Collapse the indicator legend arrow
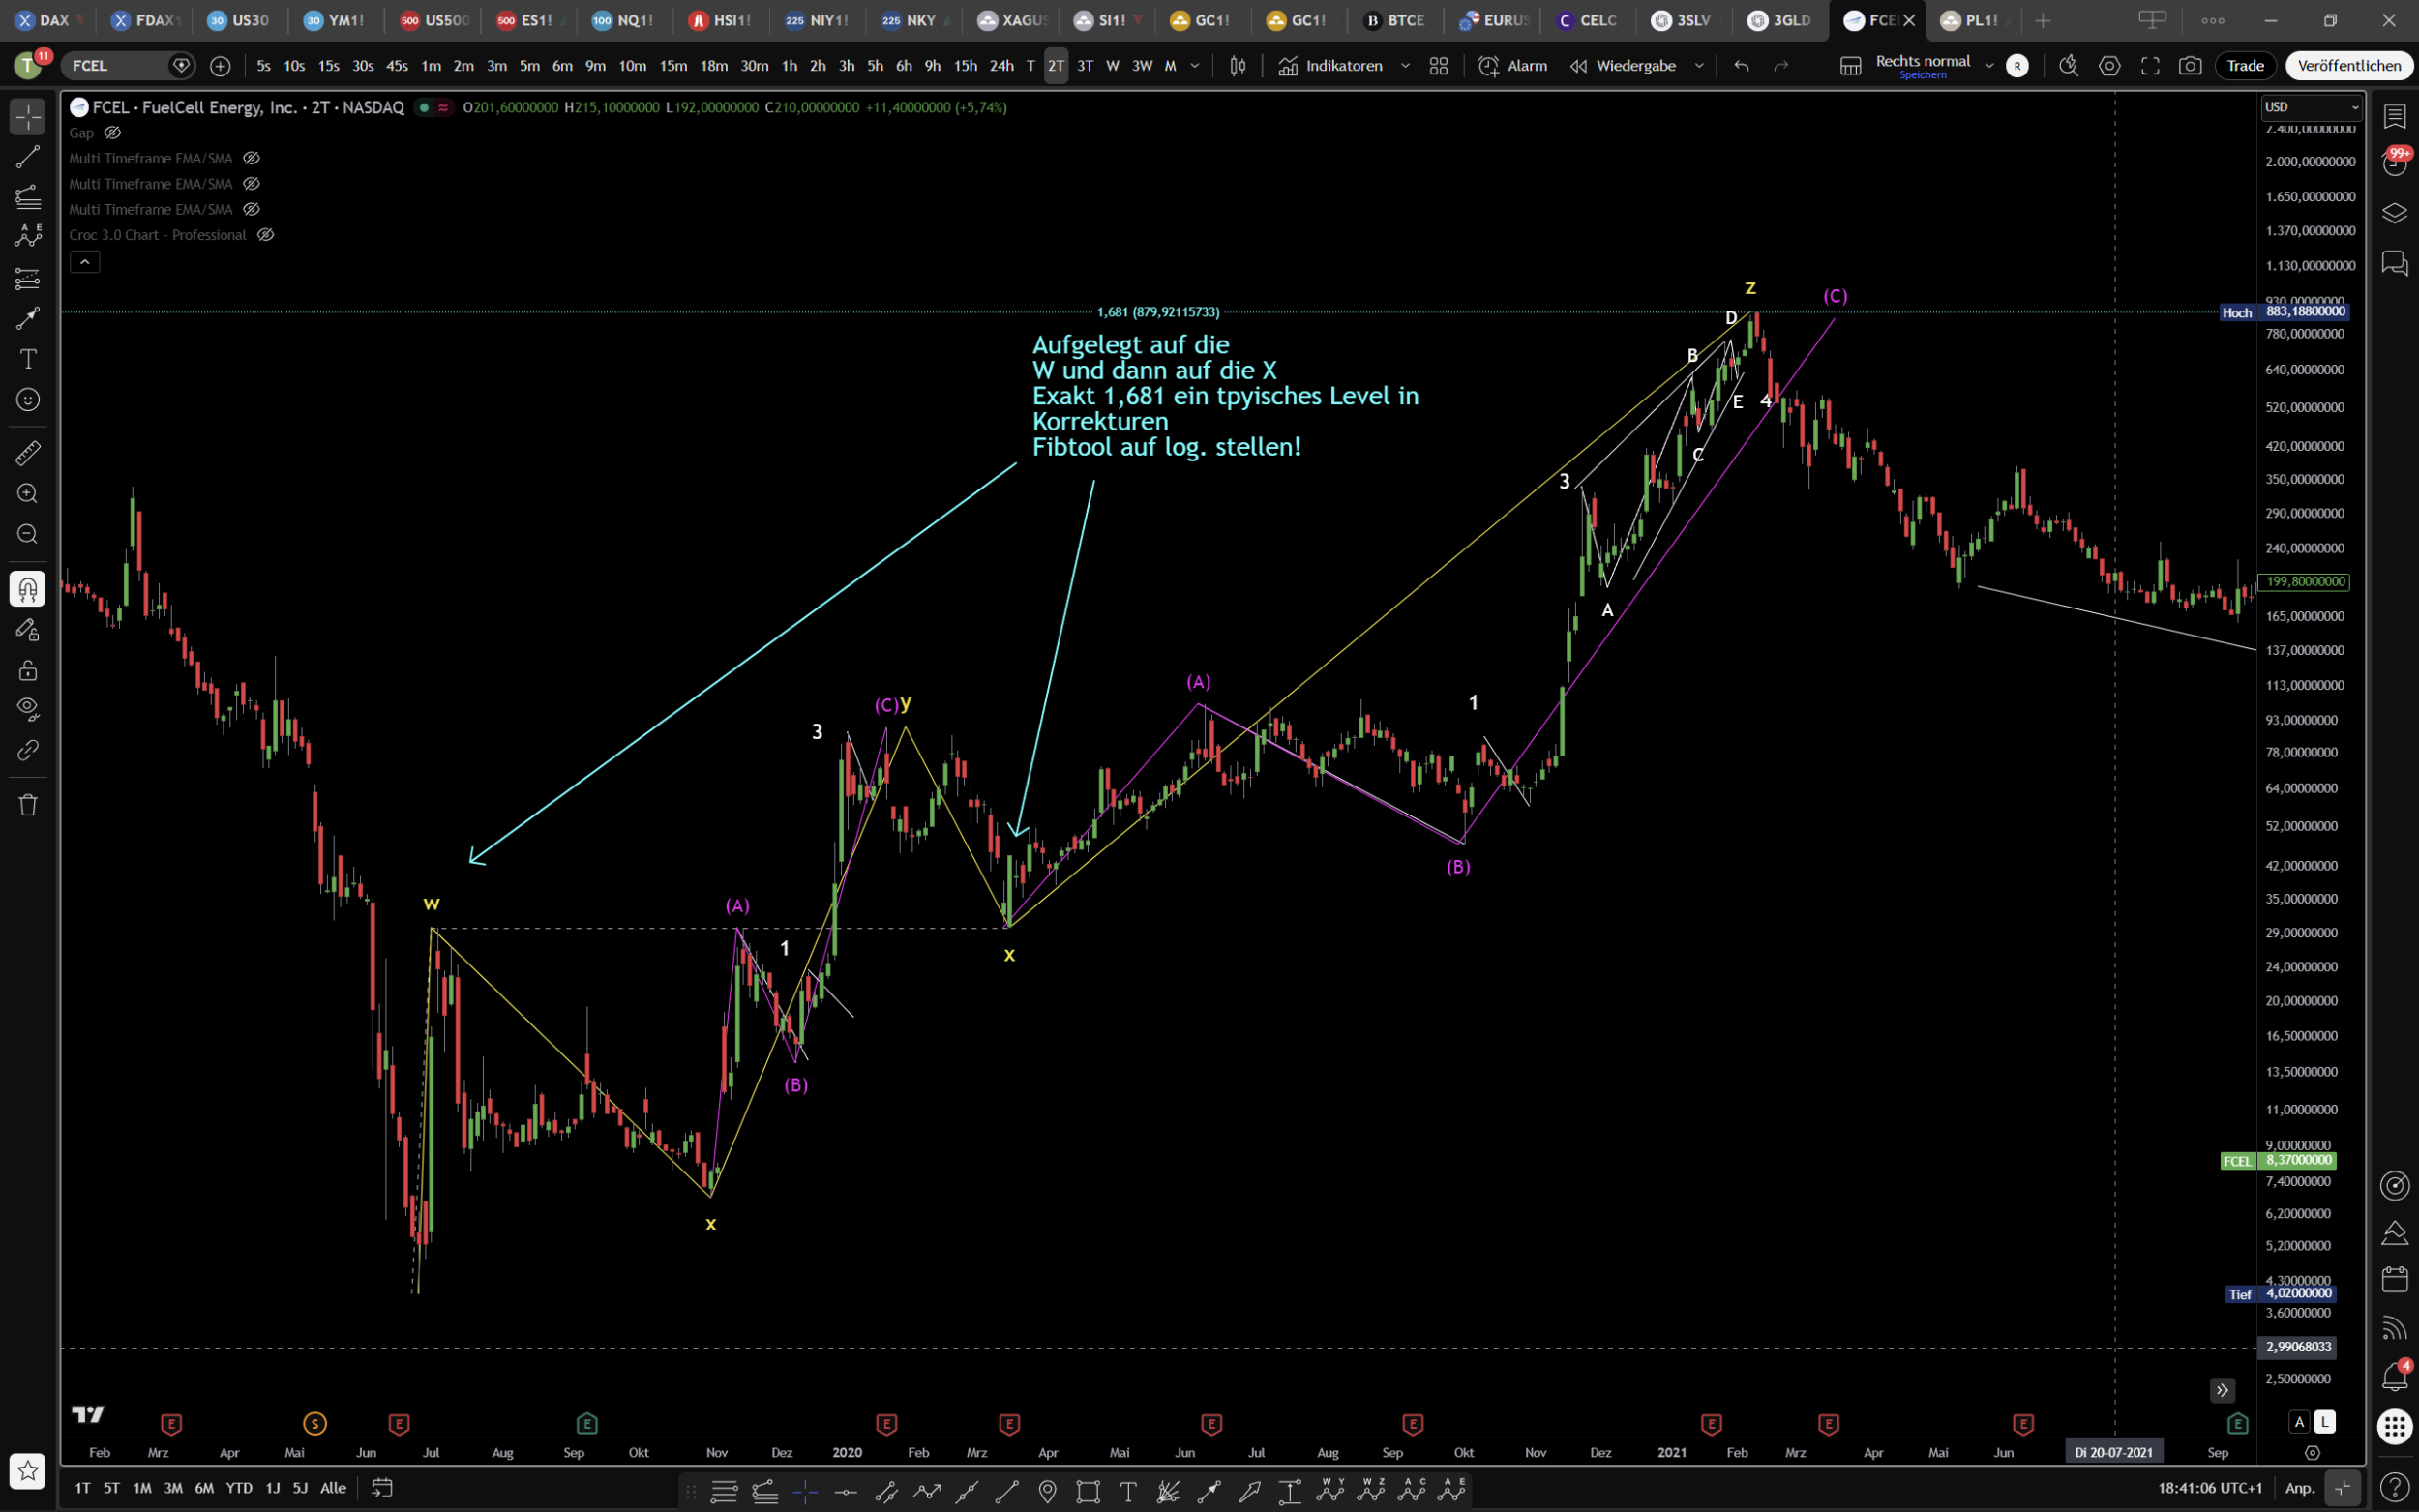 click(85, 262)
